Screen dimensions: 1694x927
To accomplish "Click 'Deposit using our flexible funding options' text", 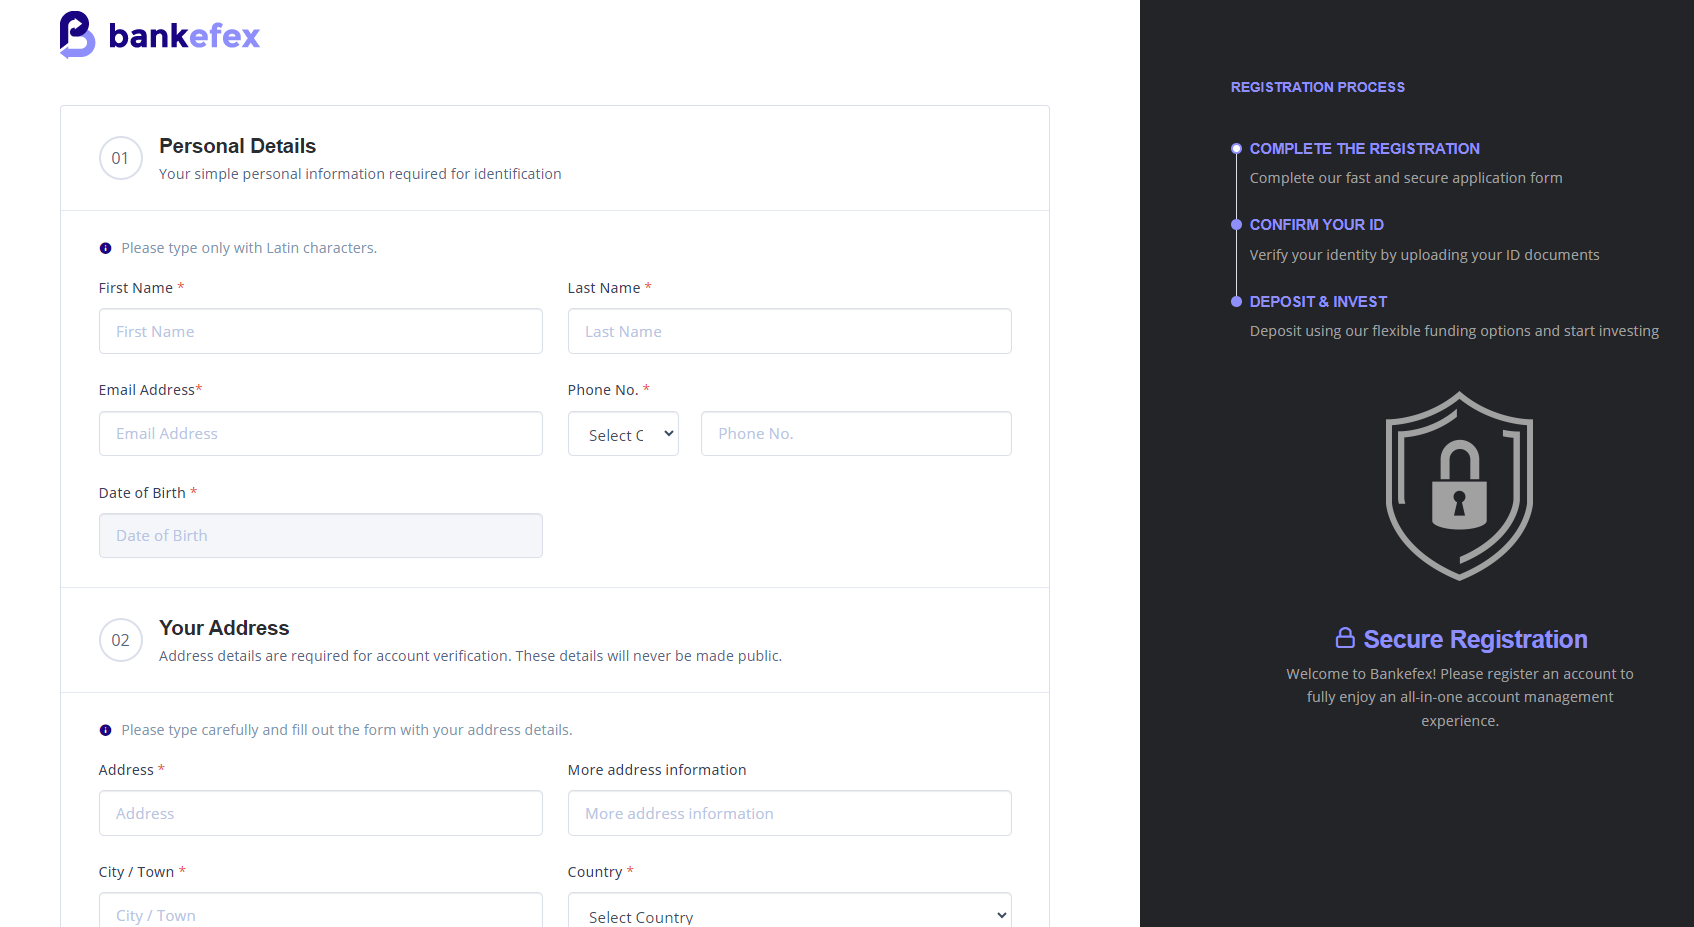I will (1454, 331).
